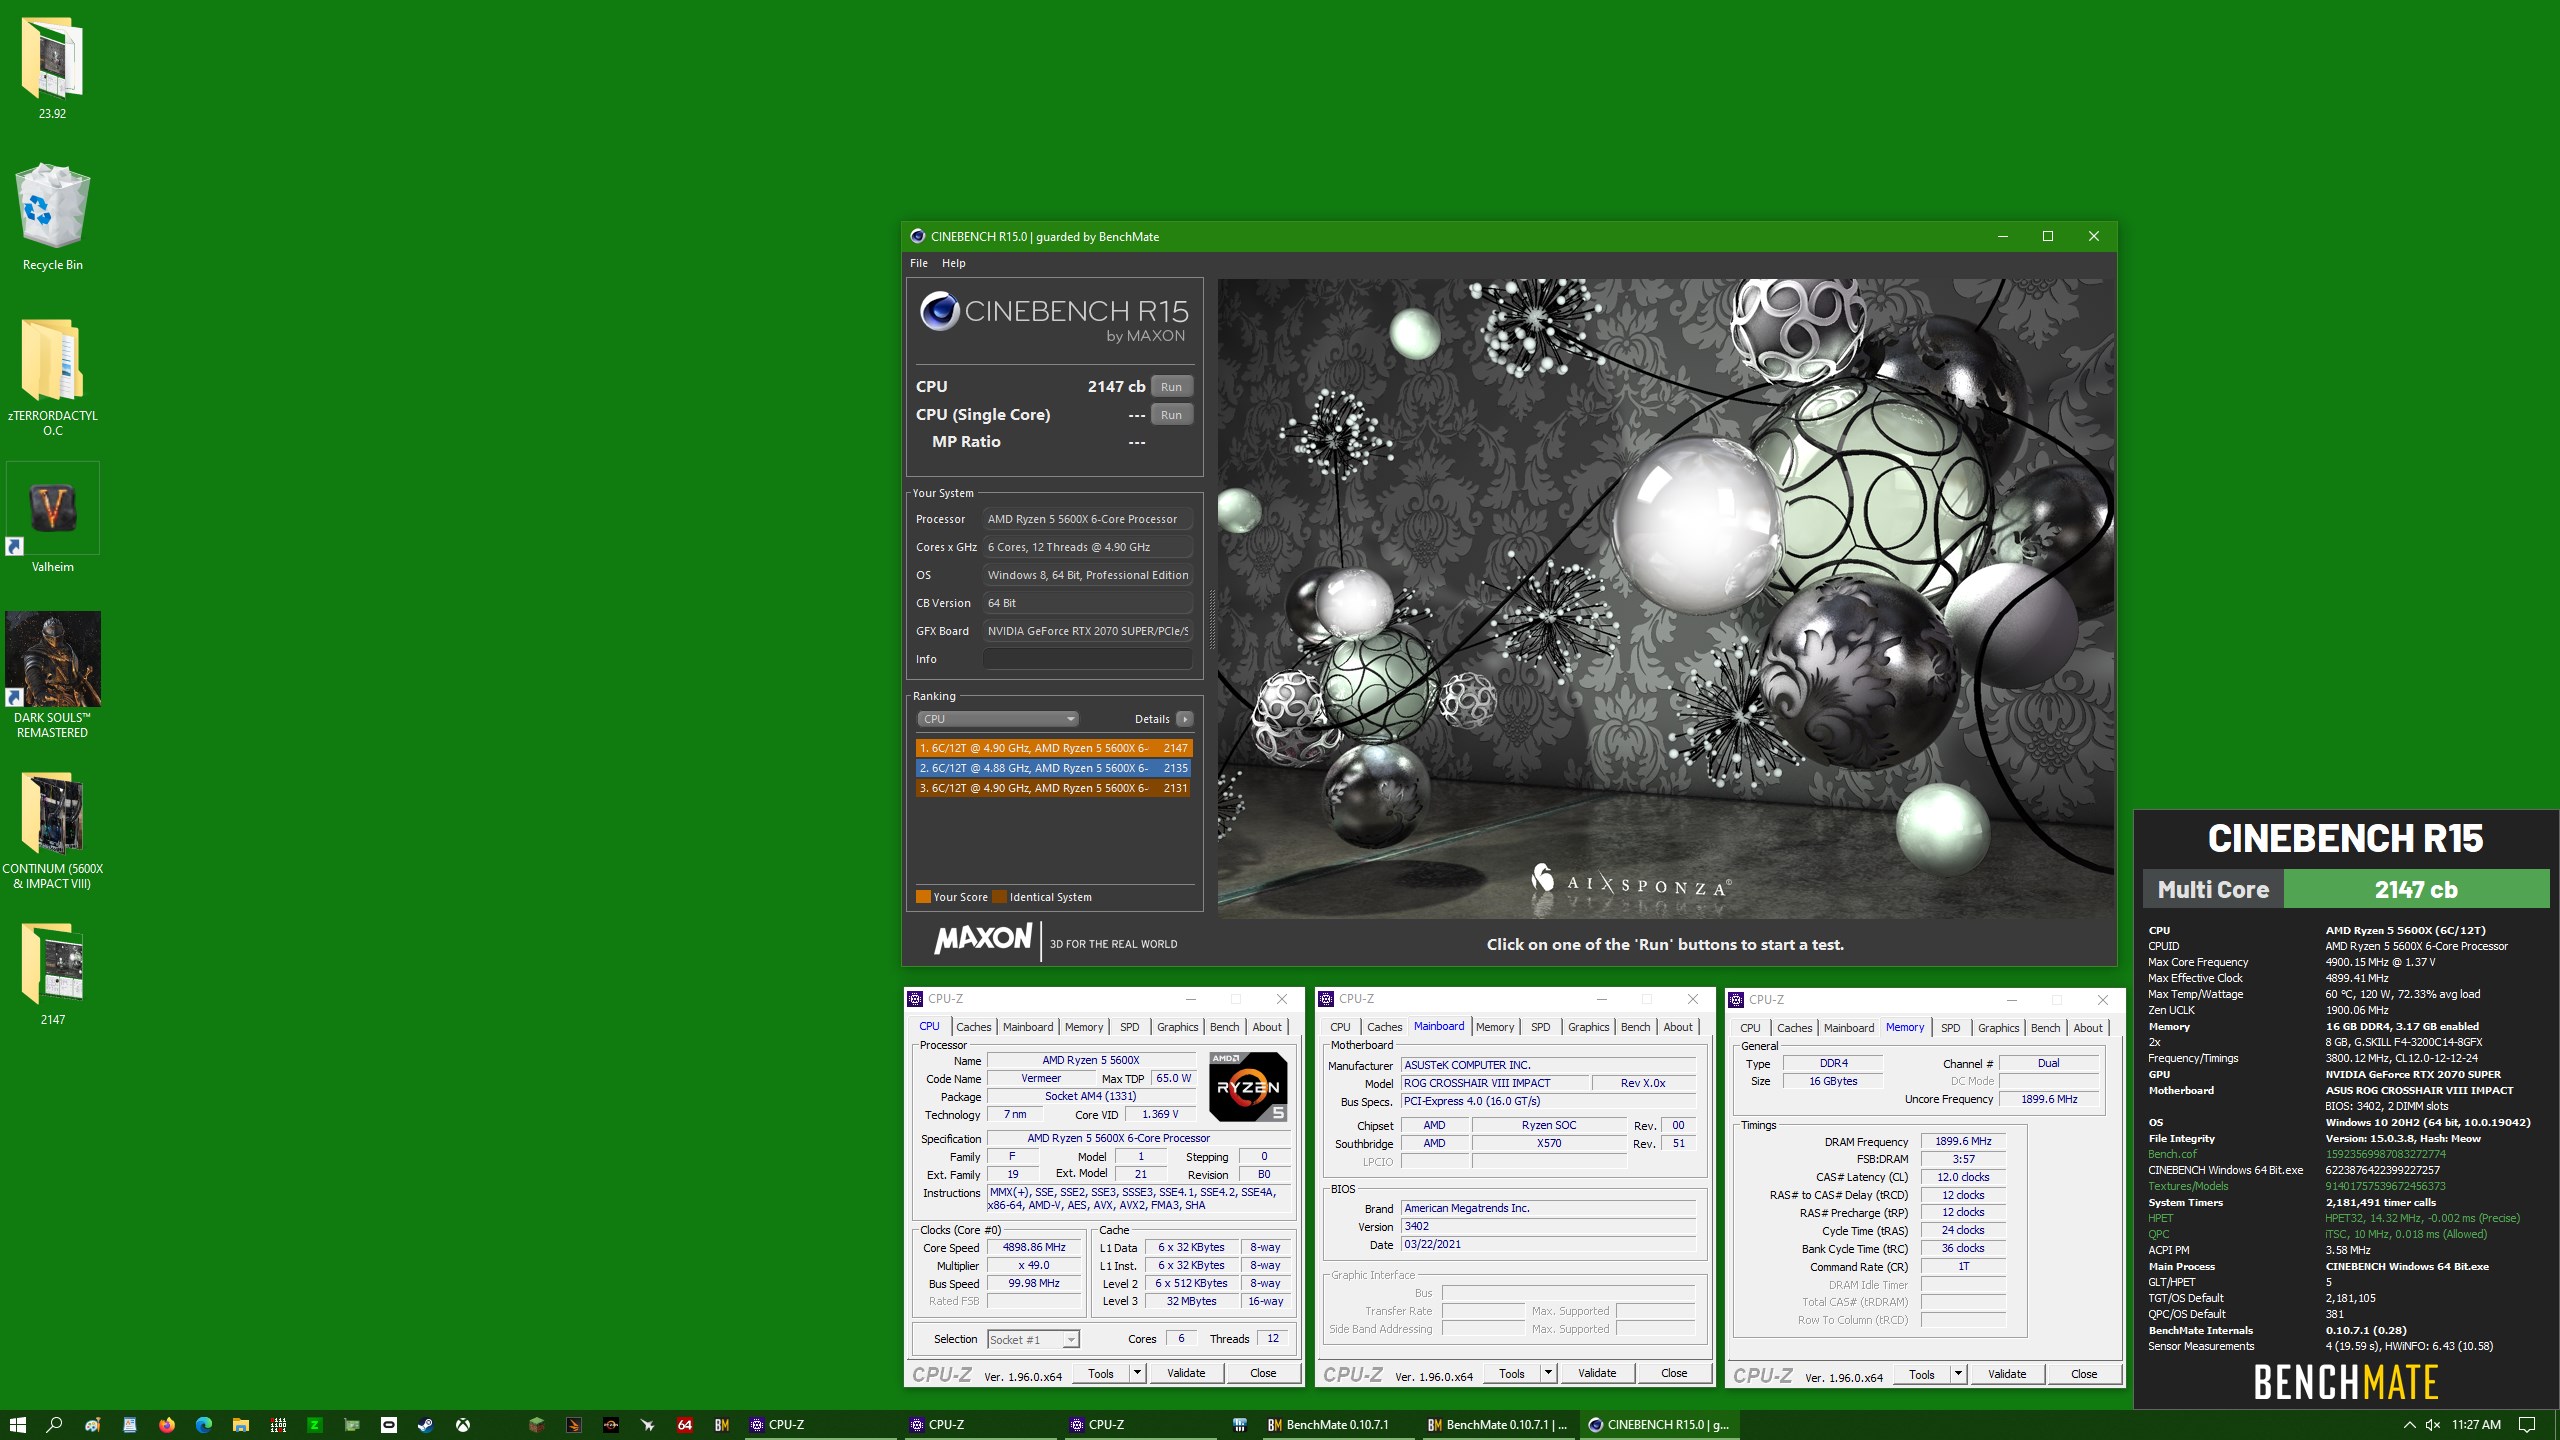Open taskbar search magnifier
2560x1440 pixels.
(54, 1425)
